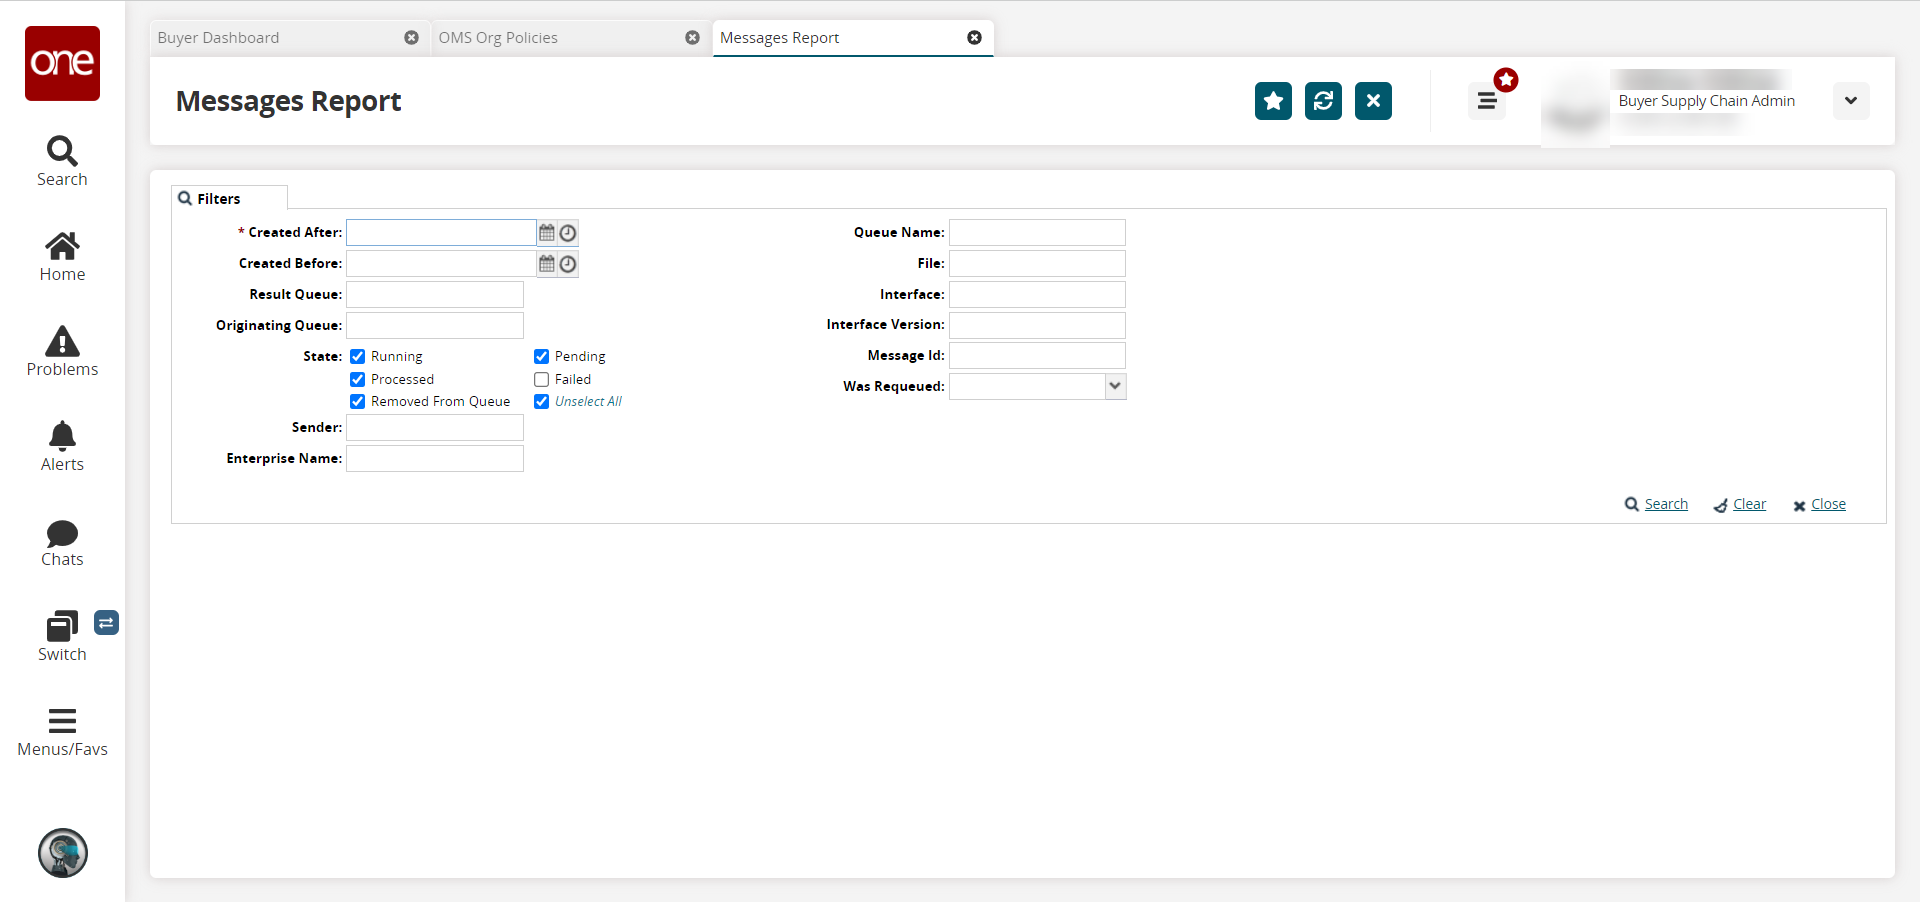The image size is (1920, 902).
Task: Click the blurred user profile picture
Action: click(x=1575, y=108)
